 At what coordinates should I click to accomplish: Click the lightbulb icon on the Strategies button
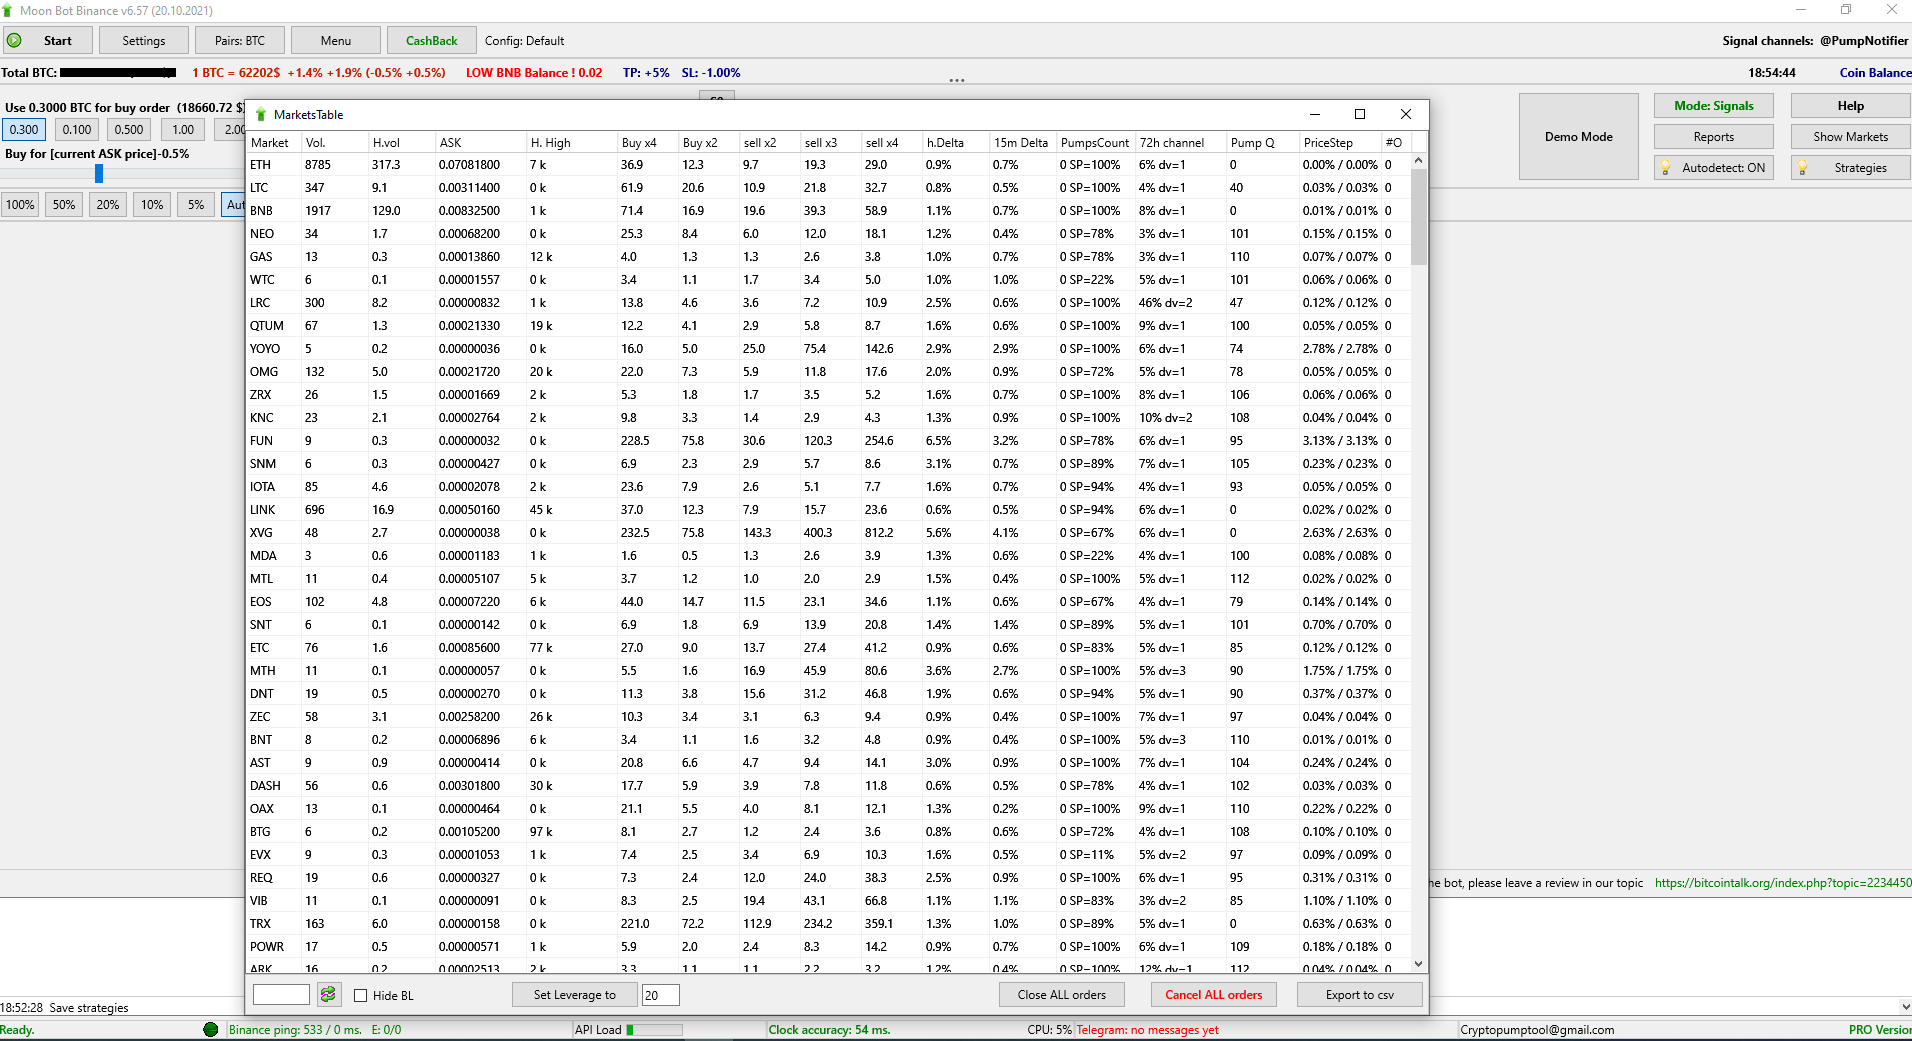[1802, 168]
